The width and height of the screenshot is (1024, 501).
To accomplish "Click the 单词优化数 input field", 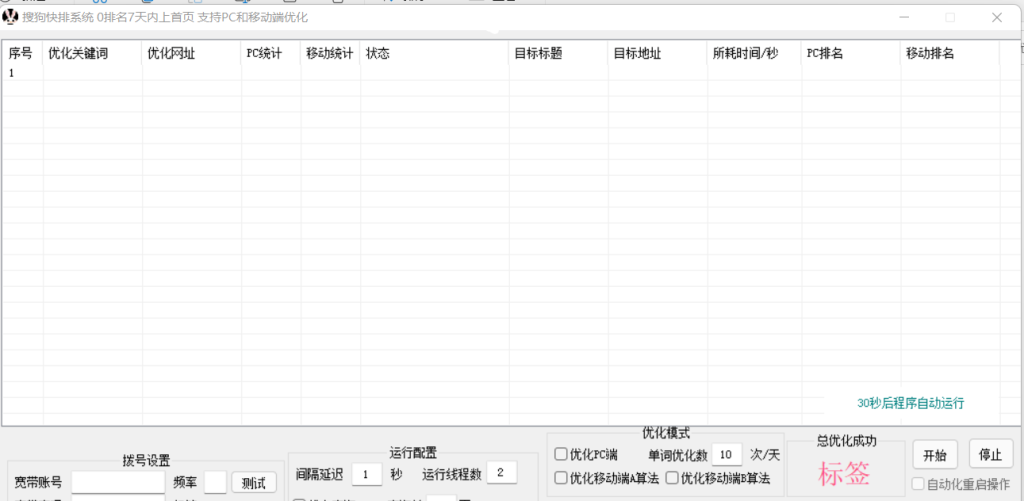I will pos(727,455).
